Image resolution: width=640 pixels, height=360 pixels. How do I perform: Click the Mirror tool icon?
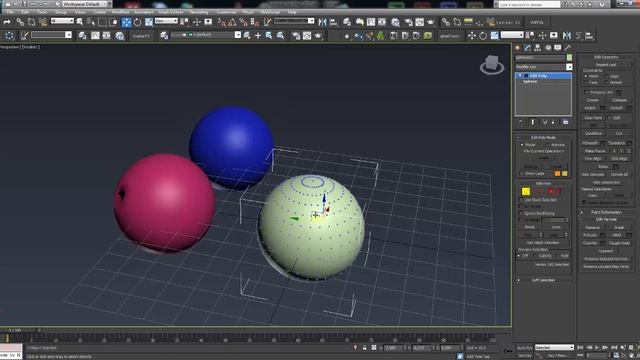322,22
